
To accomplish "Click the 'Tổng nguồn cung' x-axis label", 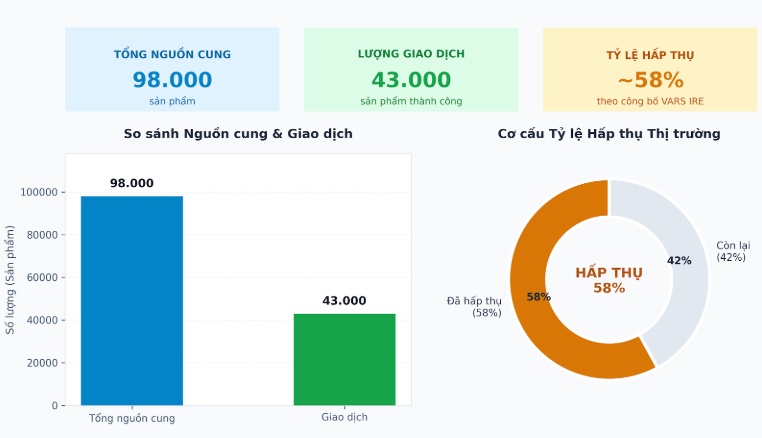I will pos(132,418).
